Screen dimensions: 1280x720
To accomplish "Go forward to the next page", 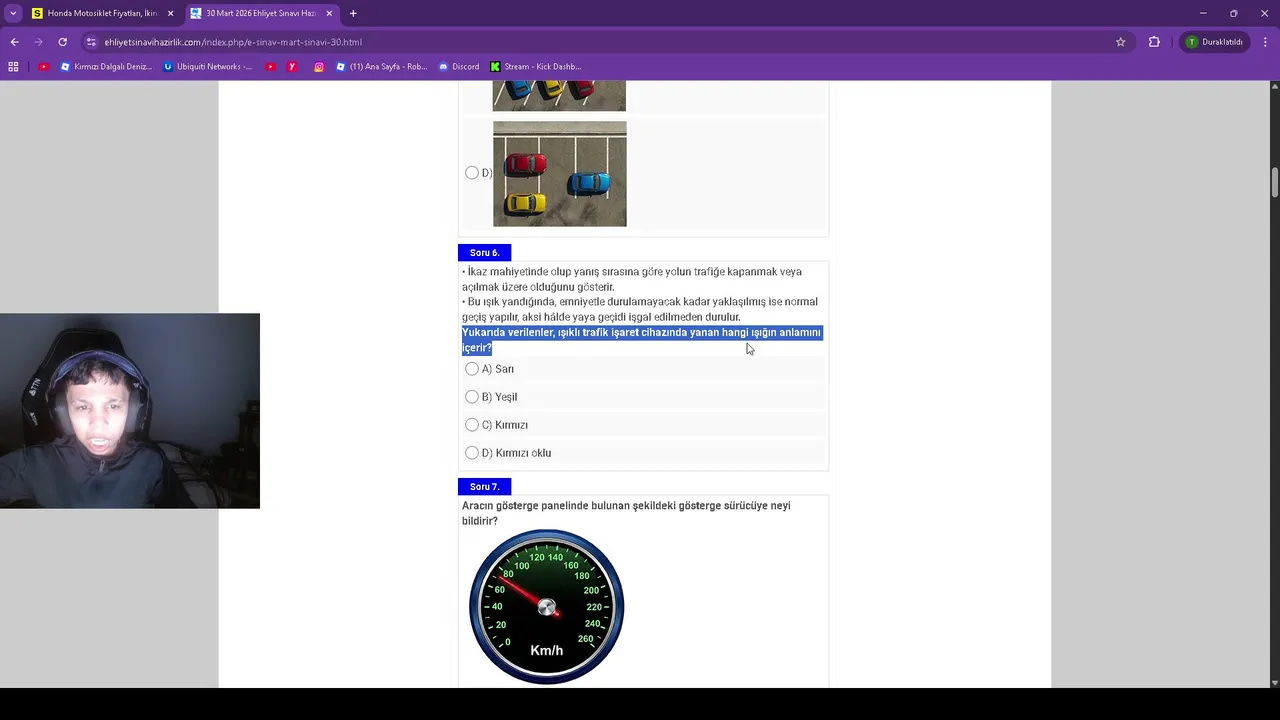I will point(38,42).
